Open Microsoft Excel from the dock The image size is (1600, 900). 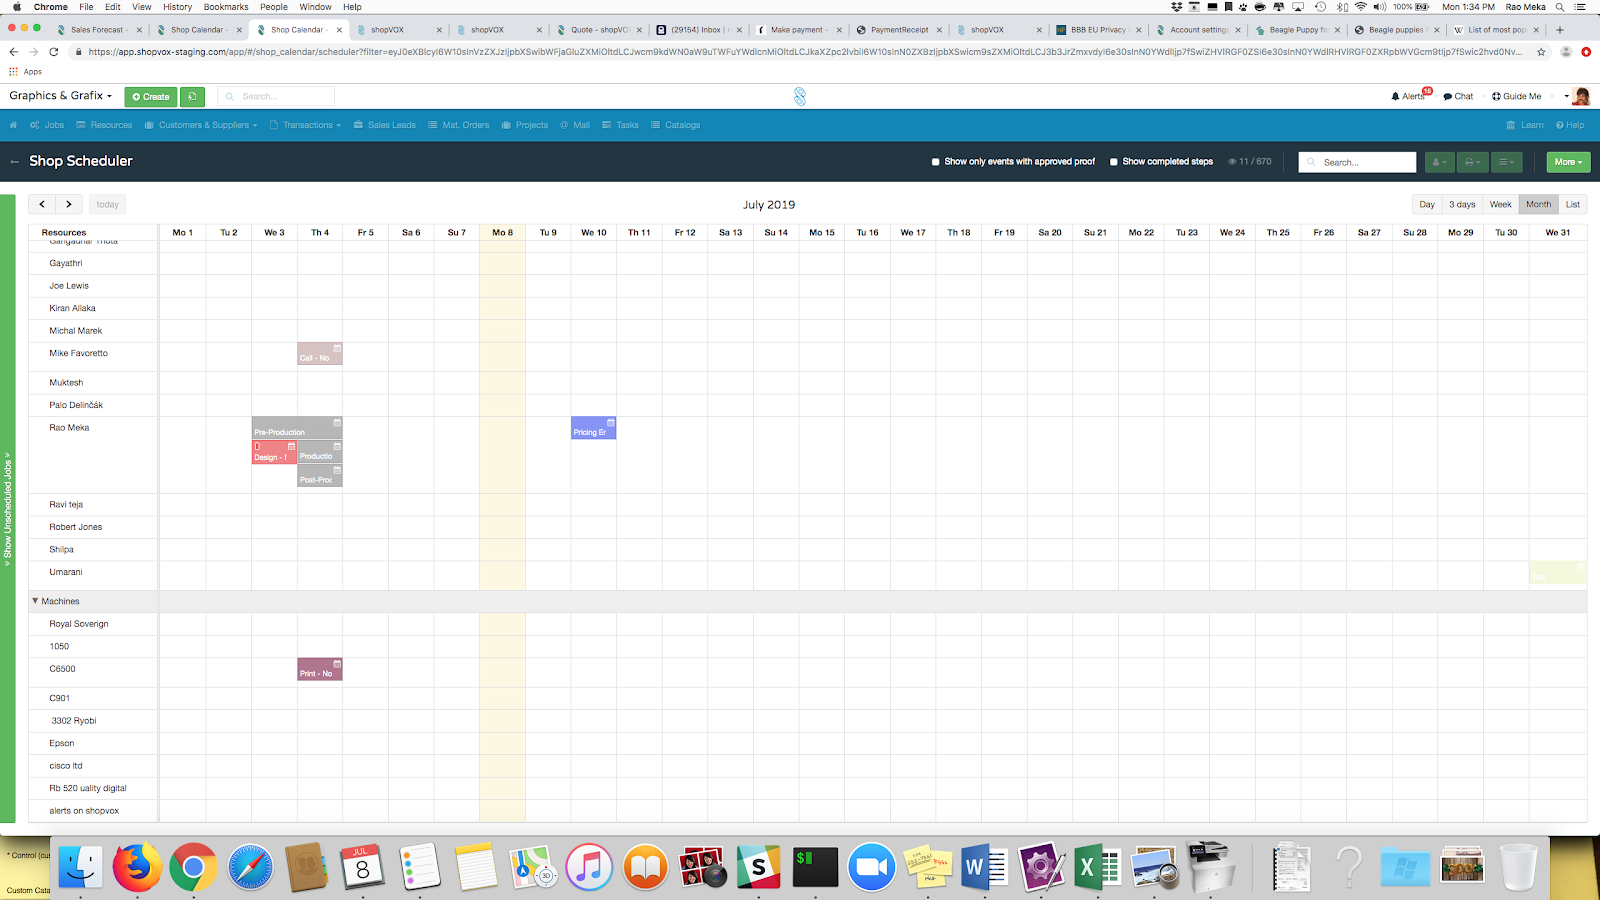(x=1097, y=866)
